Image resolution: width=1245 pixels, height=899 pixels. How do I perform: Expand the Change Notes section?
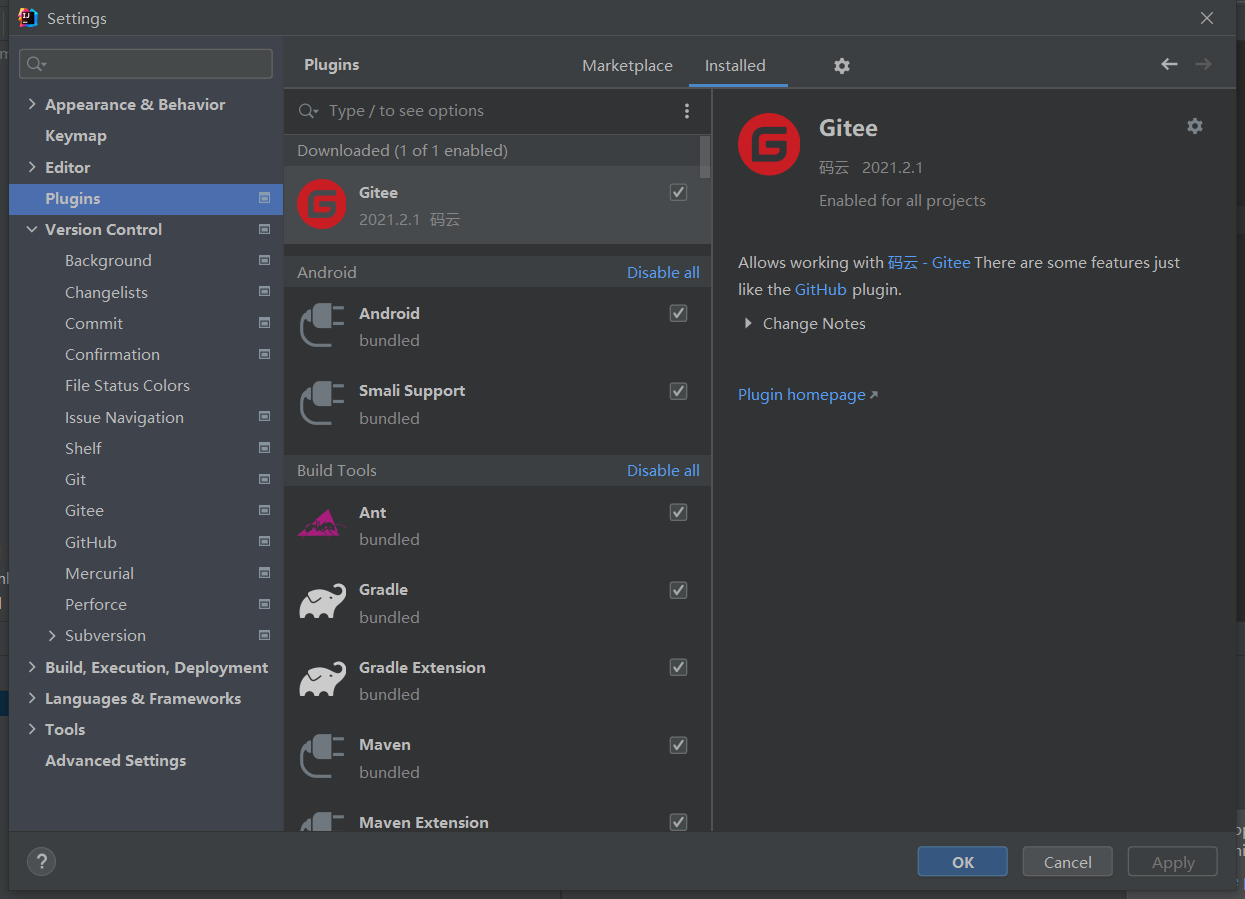pos(747,323)
